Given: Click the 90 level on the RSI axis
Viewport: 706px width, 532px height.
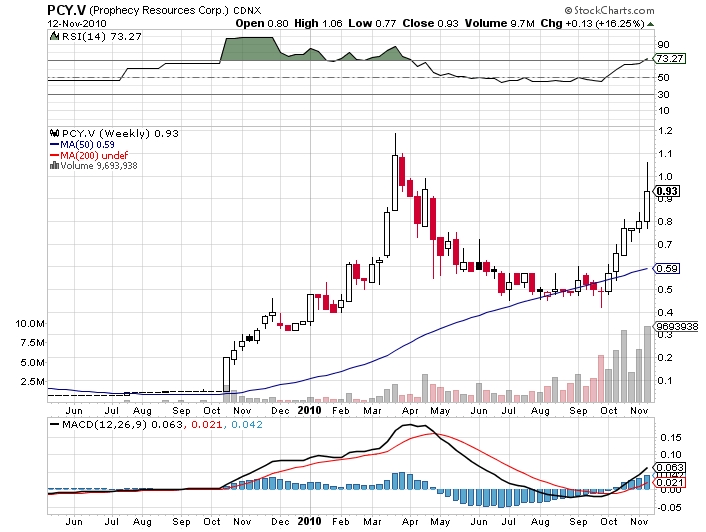Looking at the screenshot, I should (x=663, y=45).
